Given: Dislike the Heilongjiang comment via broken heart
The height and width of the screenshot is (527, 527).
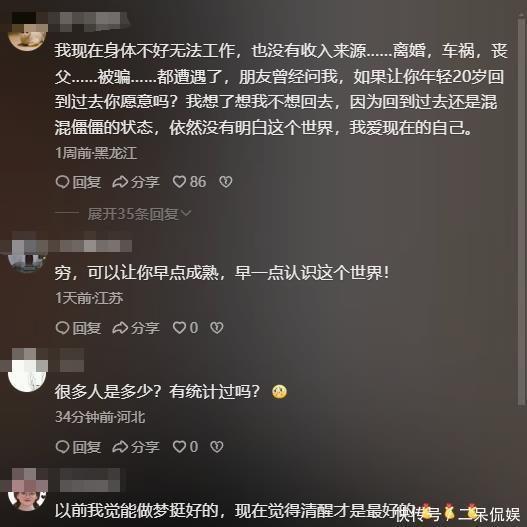Looking at the screenshot, I should tap(226, 182).
